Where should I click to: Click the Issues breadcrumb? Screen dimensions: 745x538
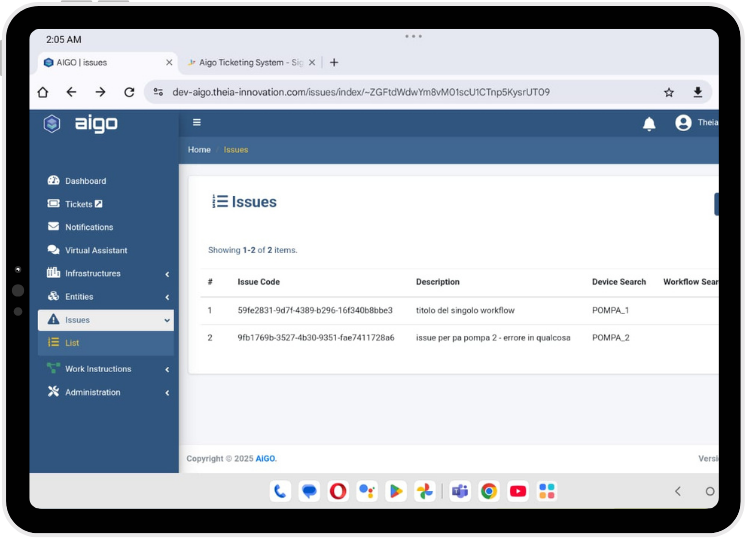(236, 150)
